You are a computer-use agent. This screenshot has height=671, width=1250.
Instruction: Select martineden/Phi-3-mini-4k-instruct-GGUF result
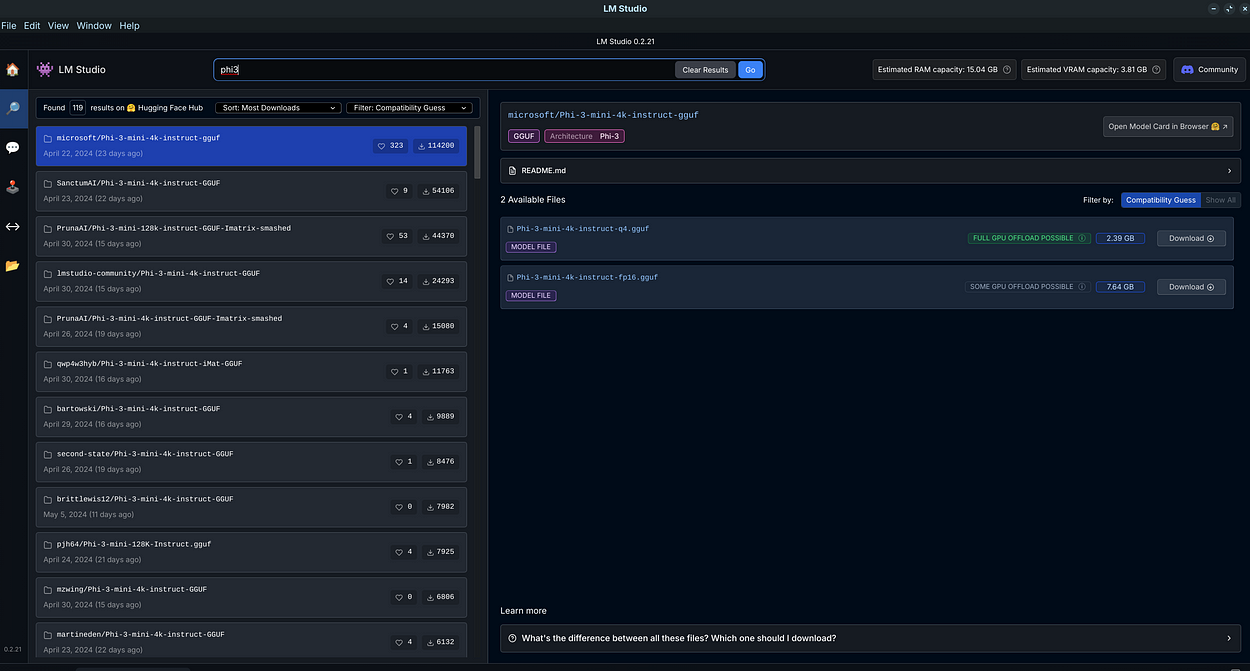pos(251,641)
